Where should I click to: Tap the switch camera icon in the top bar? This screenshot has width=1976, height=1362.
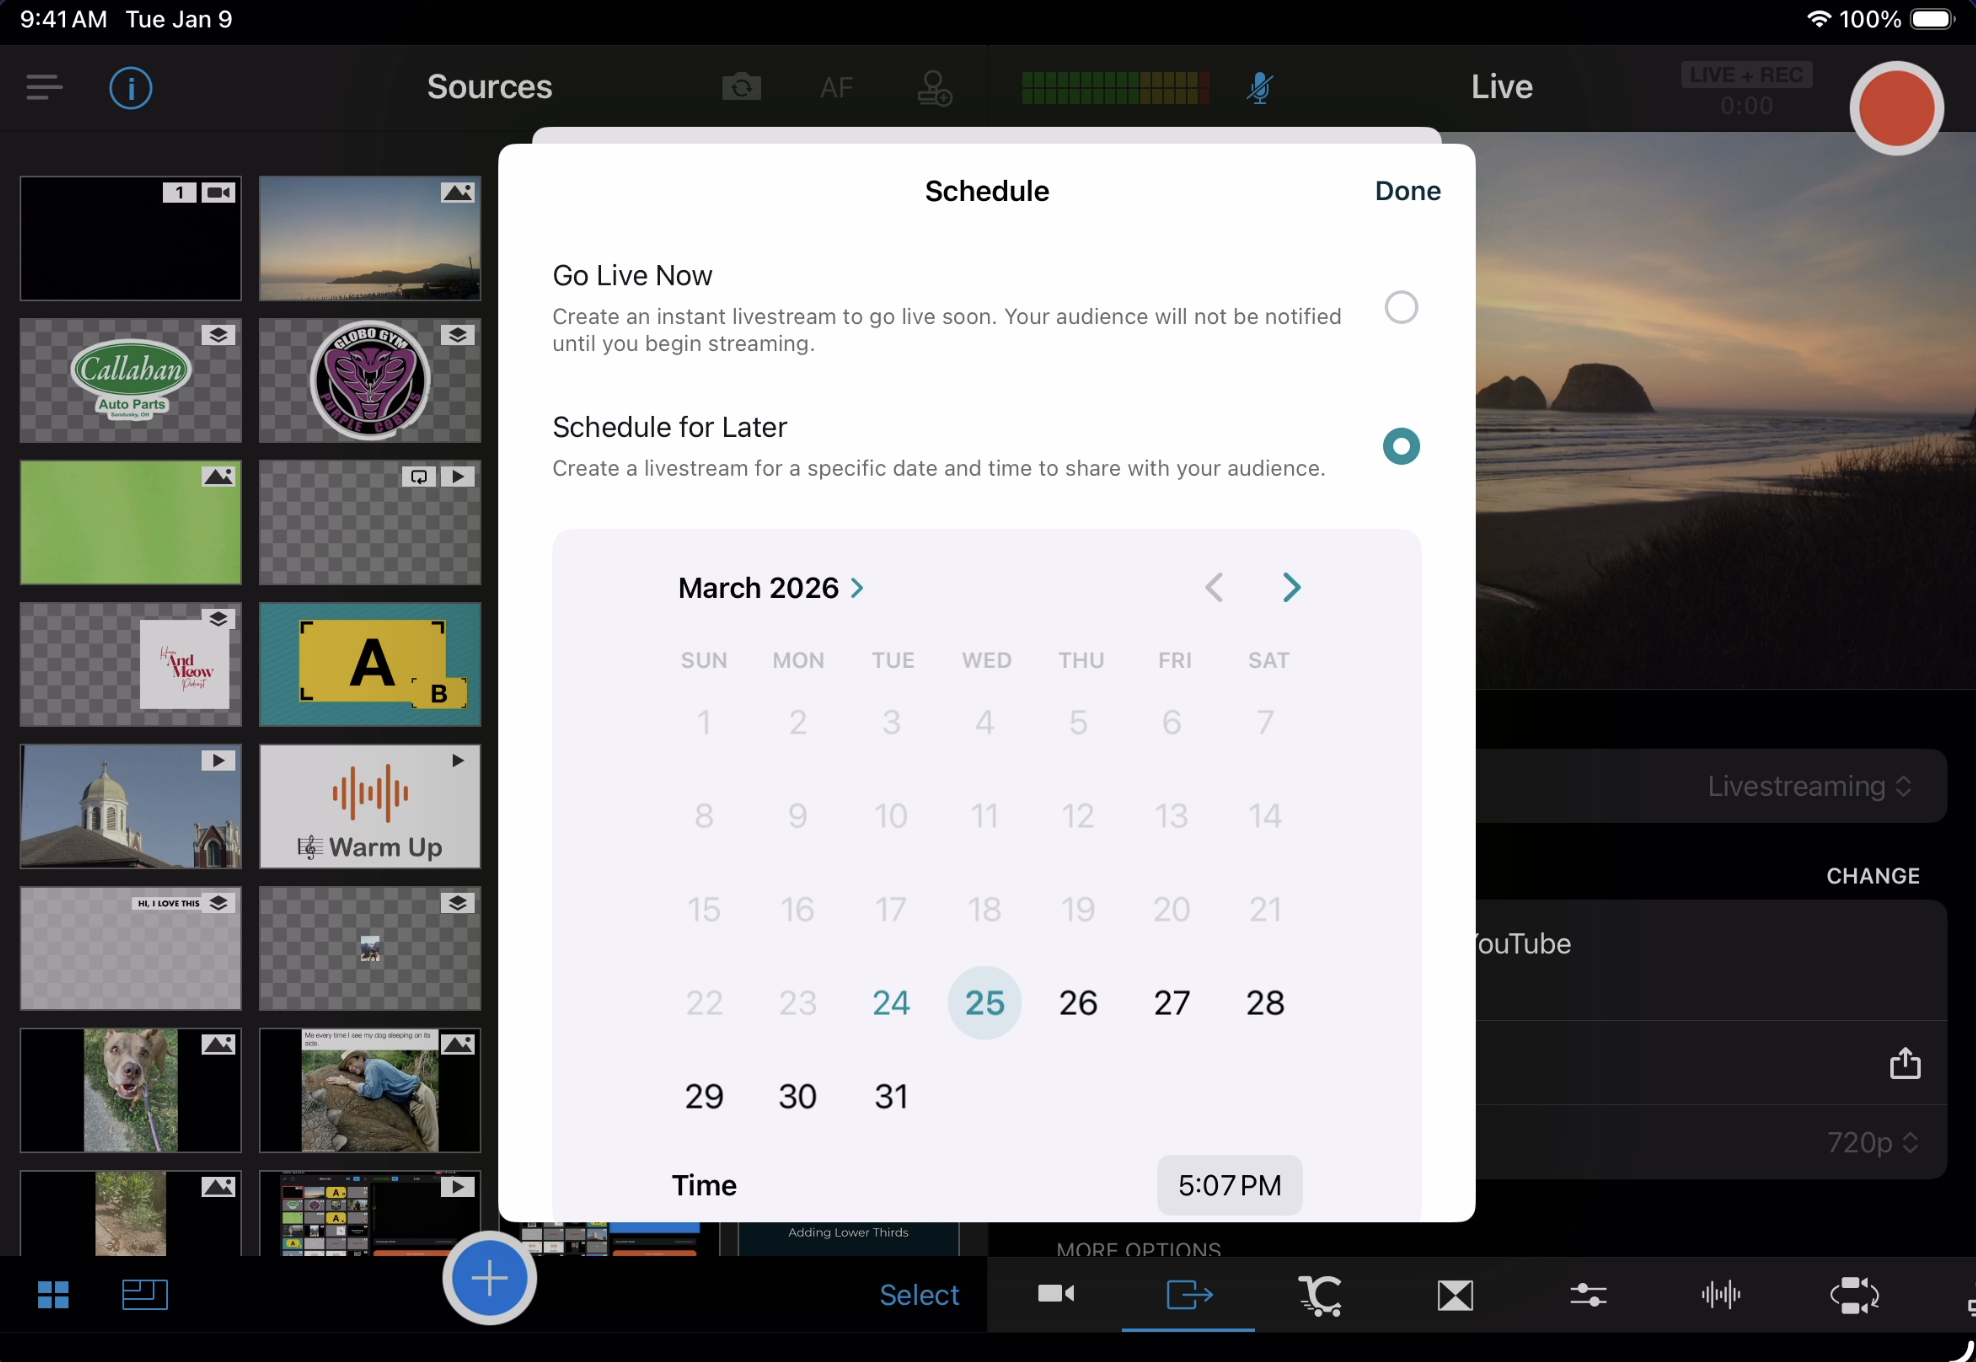[741, 88]
